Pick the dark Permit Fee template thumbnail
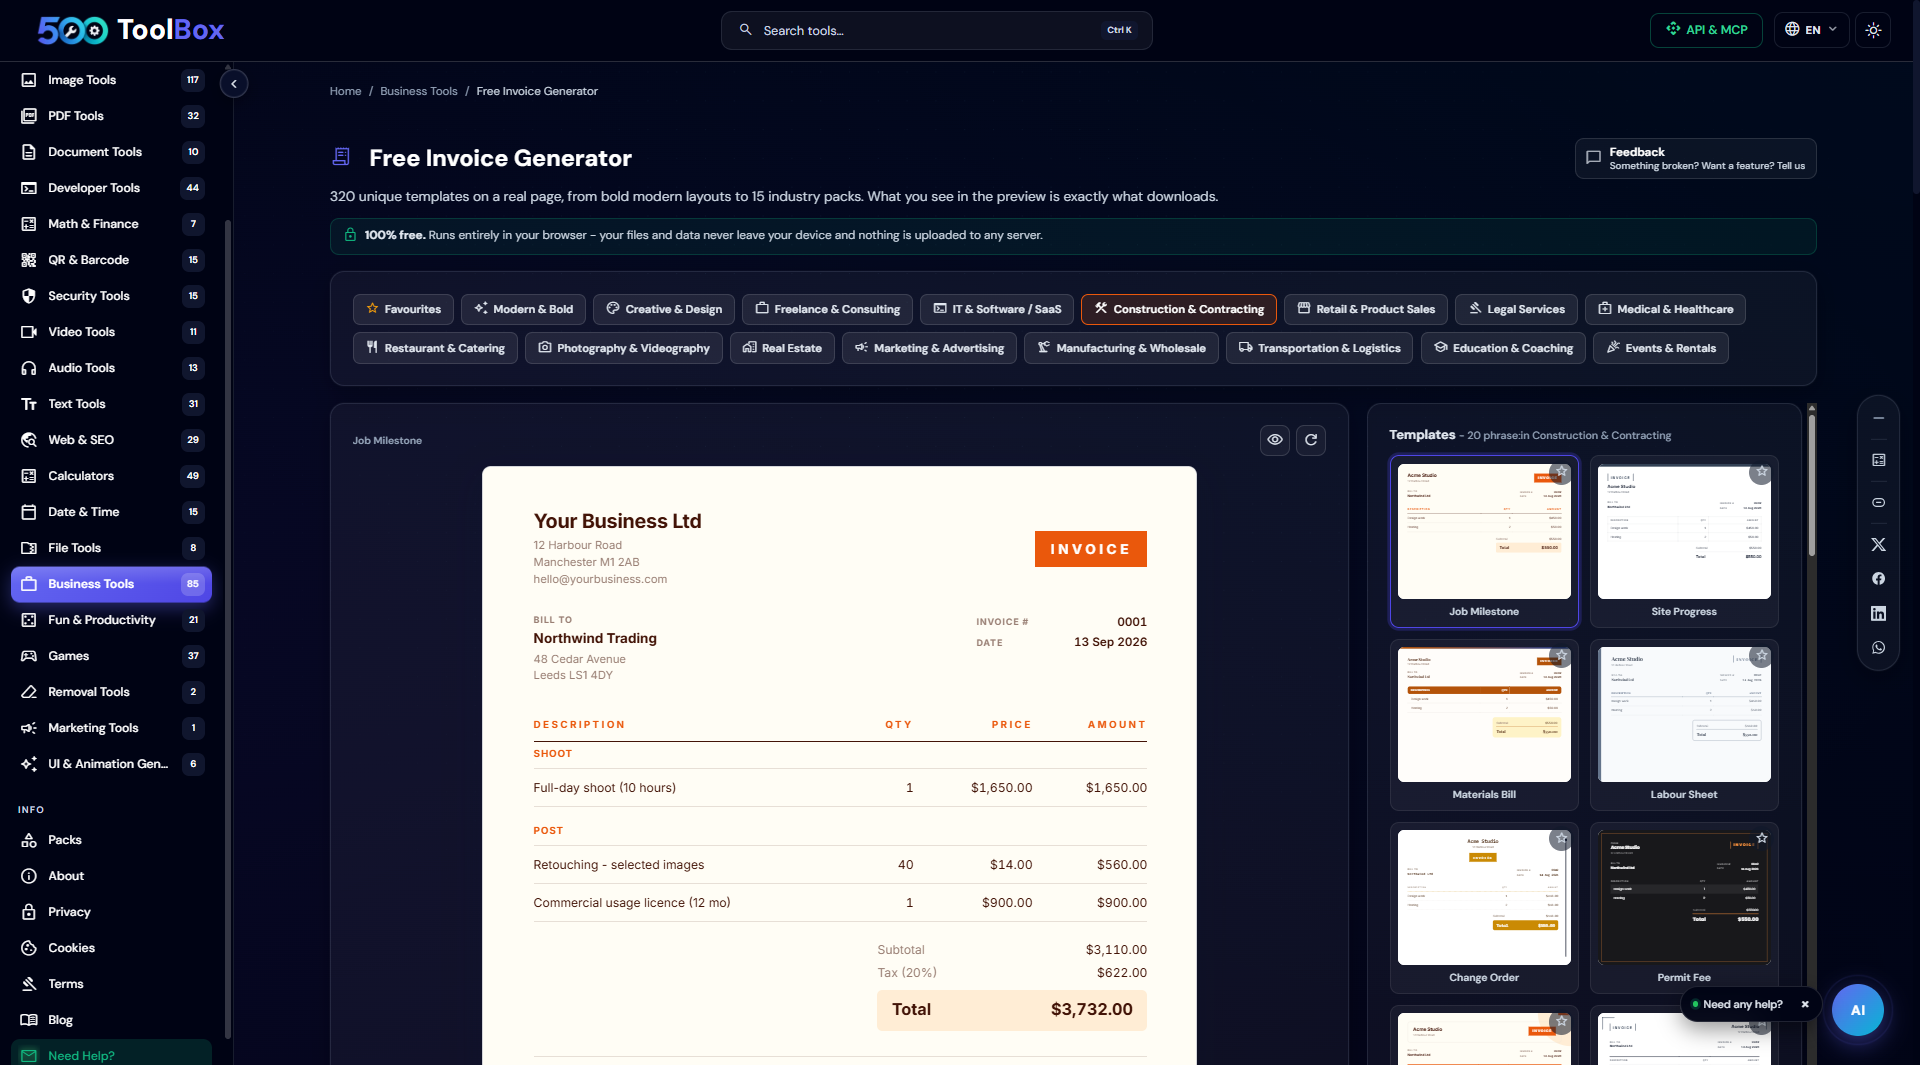The height and width of the screenshot is (1065, 1920). [x=1684, y=908]
